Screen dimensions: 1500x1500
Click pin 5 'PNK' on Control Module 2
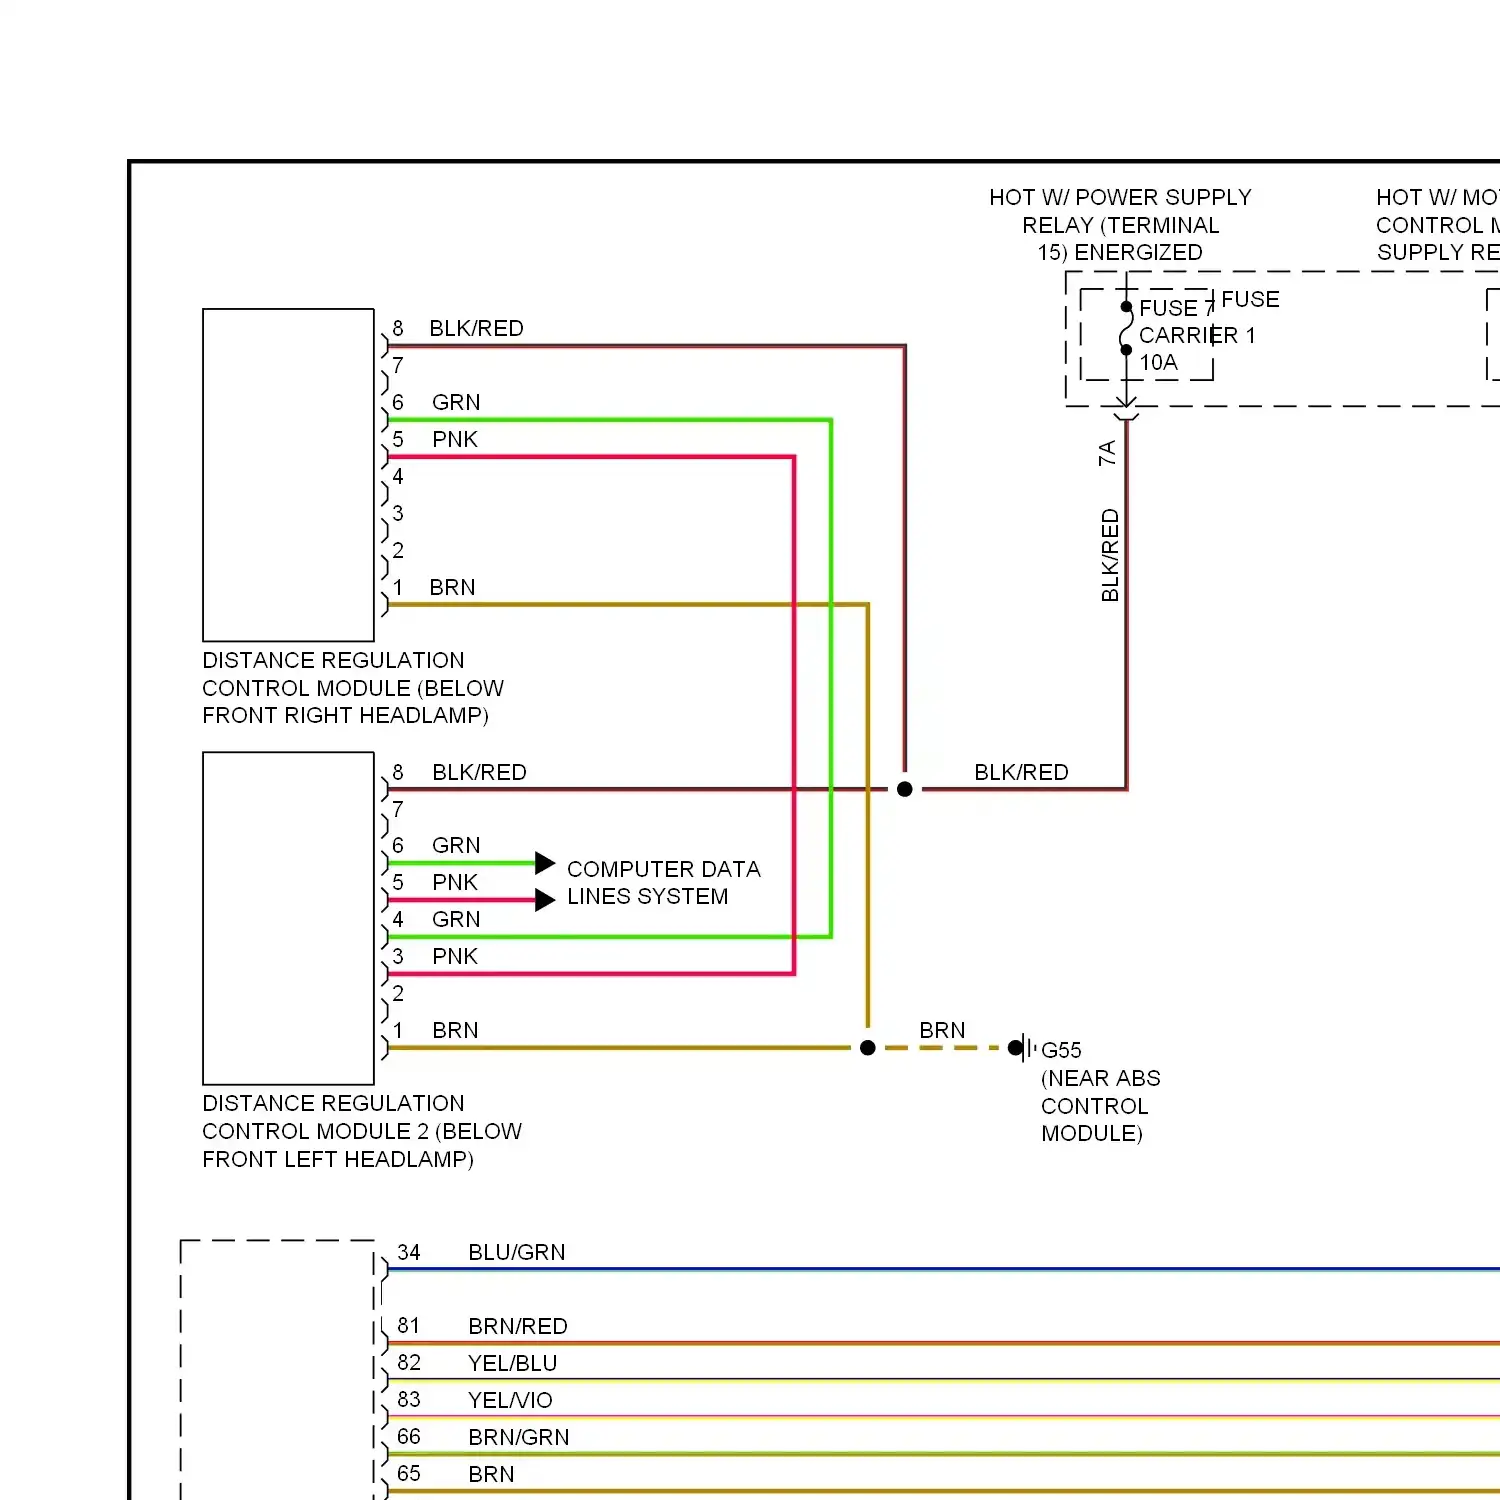pyautogui.click(x=455, y=882)
